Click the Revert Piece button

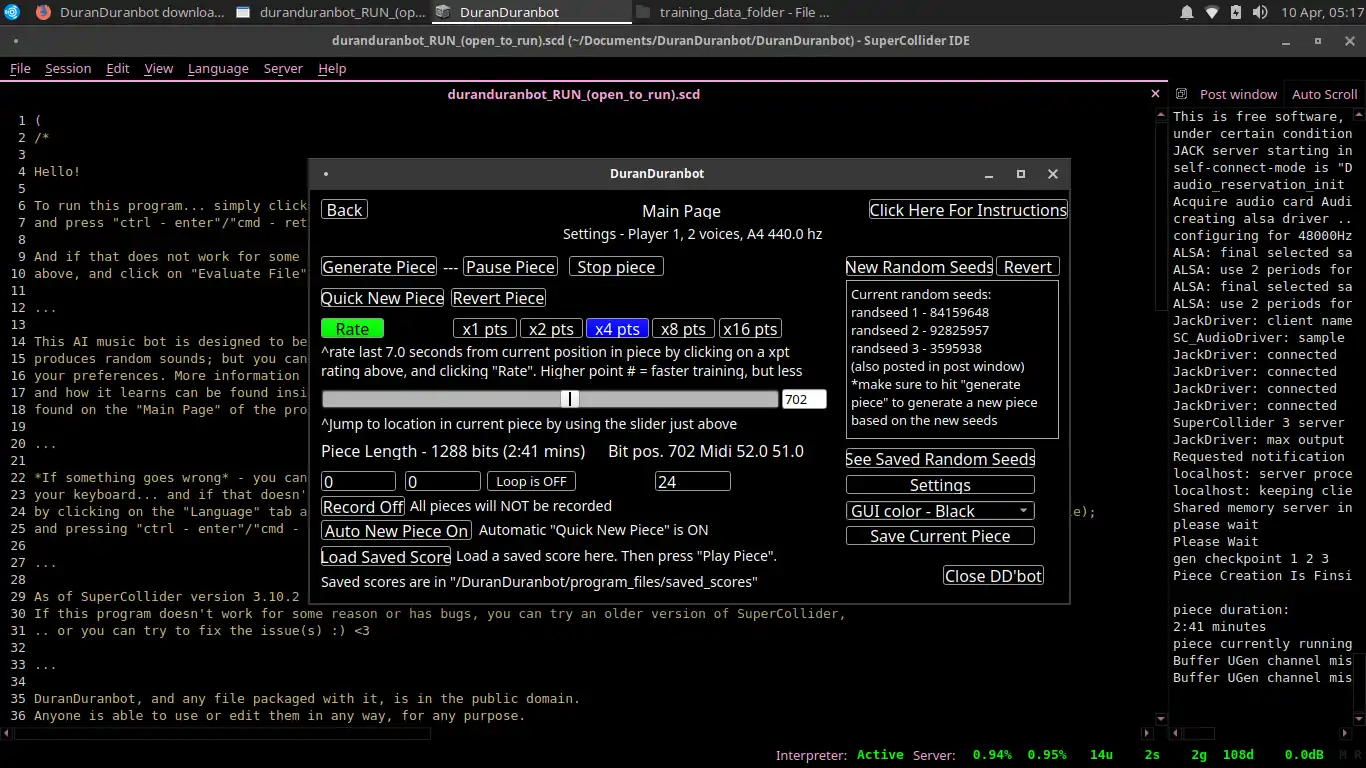(498, 298)
